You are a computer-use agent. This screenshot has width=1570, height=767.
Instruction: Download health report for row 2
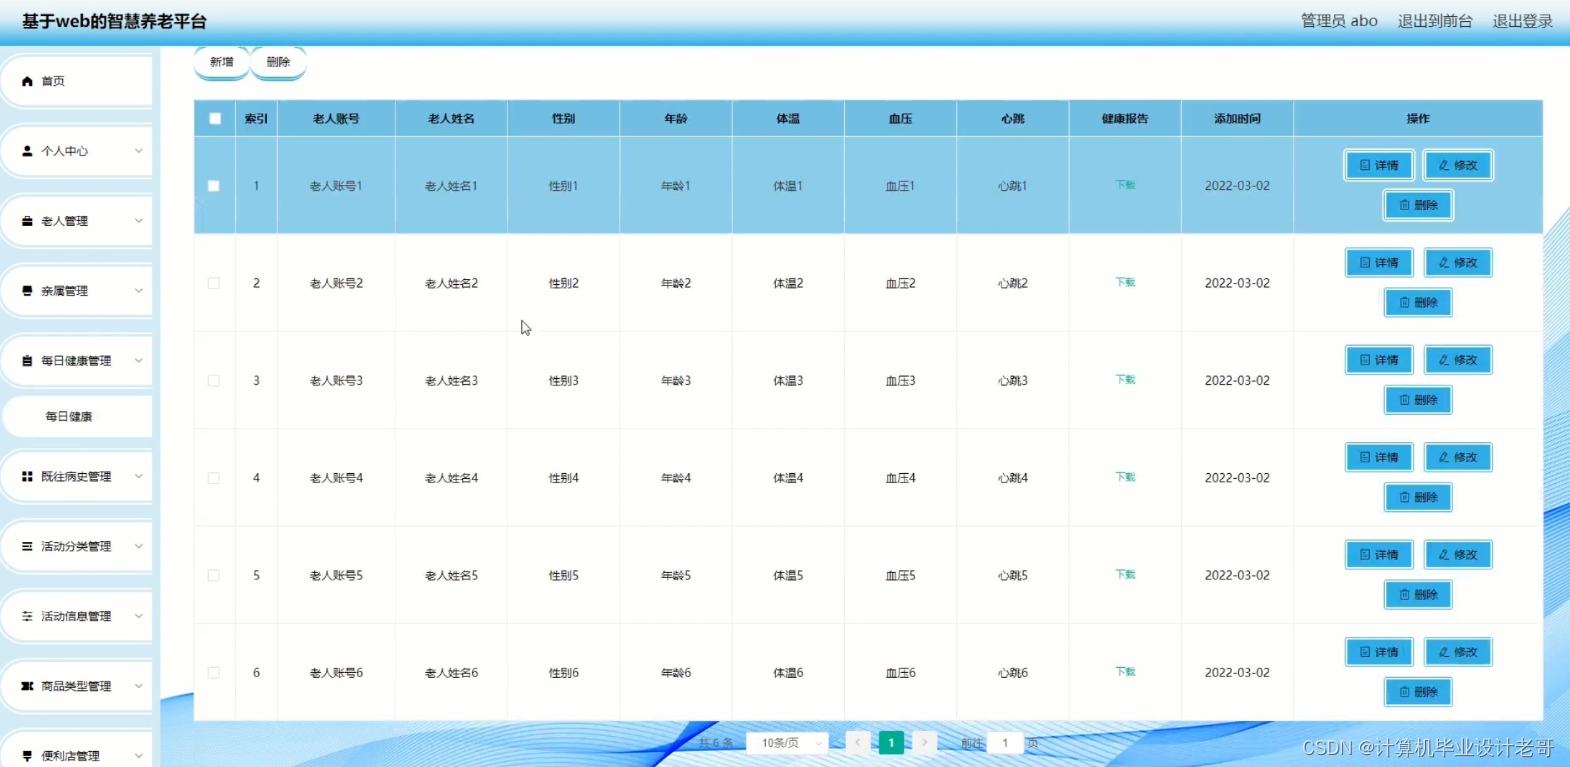[1125, 283]
